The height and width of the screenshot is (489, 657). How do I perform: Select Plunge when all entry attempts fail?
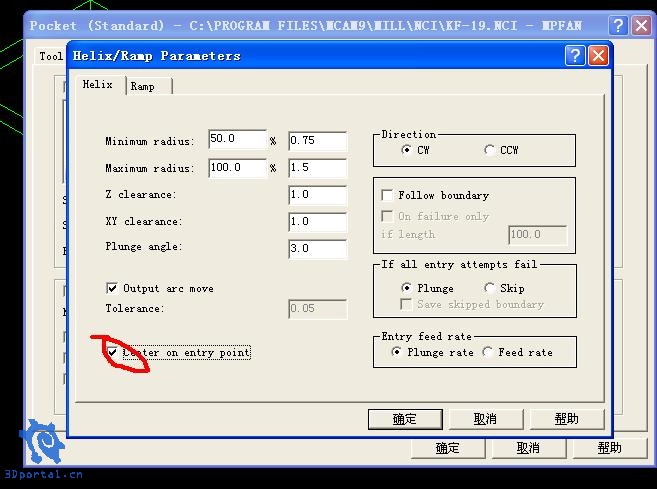click(406, 288)
